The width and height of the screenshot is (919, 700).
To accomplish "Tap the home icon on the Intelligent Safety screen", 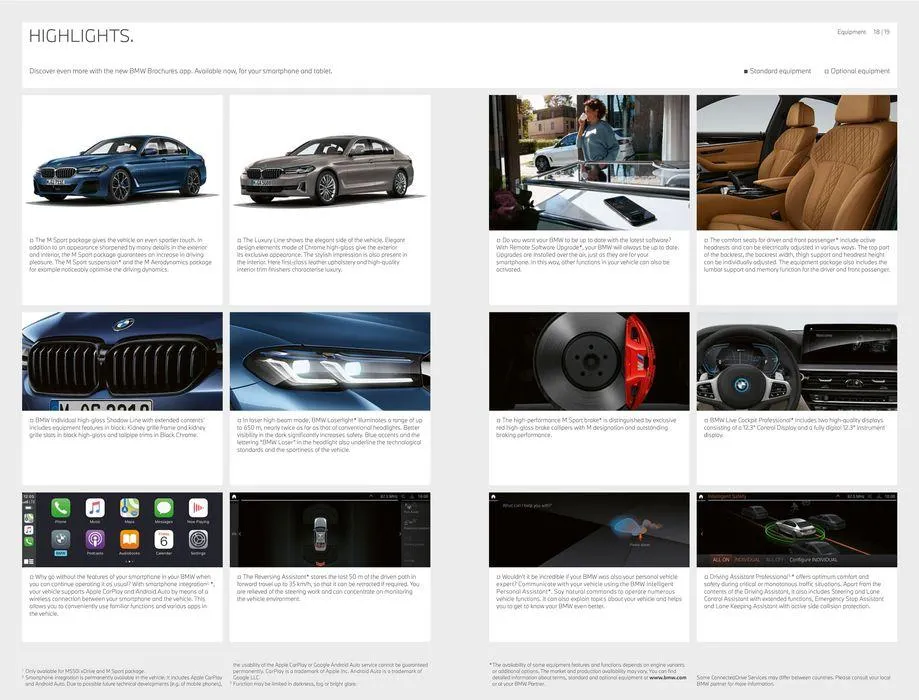I will 702,496.
